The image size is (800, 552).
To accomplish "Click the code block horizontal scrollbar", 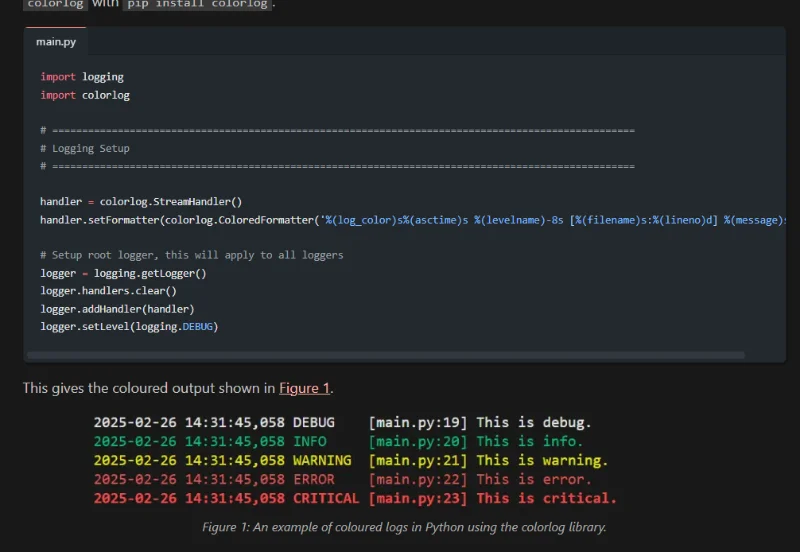I will pyautogui.click(x=385, y=355).
